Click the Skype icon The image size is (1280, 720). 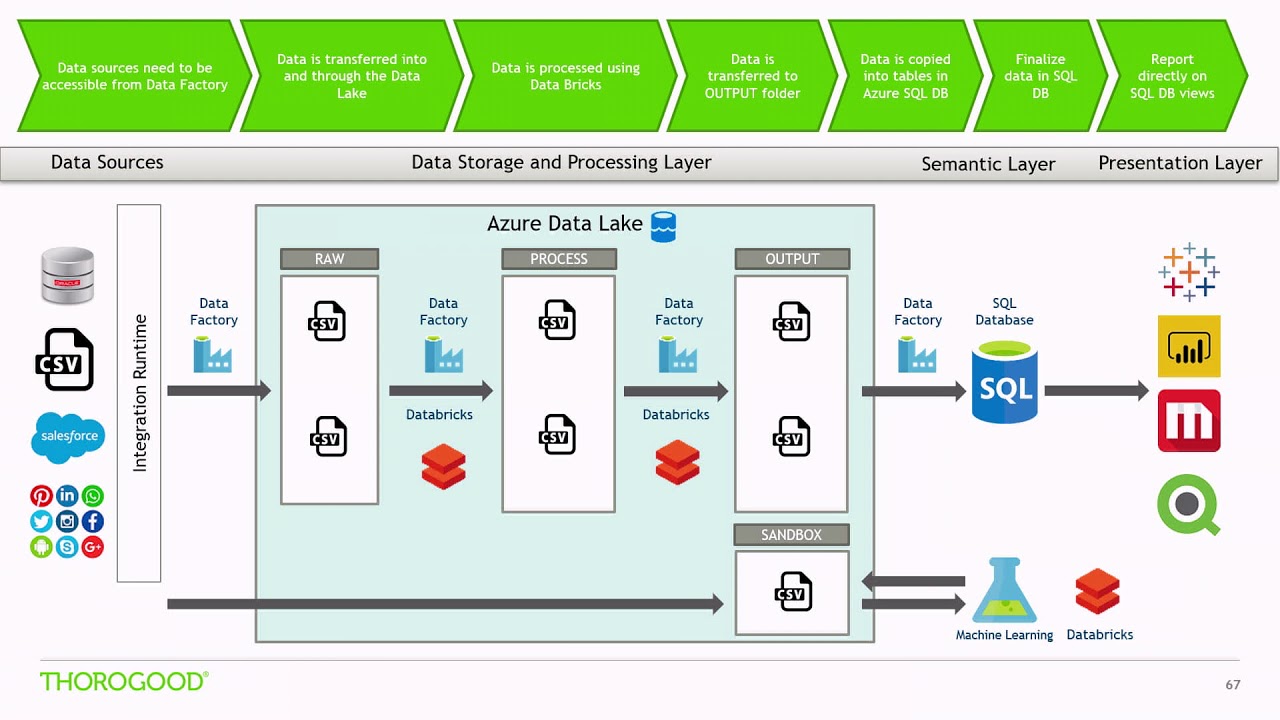67,547
